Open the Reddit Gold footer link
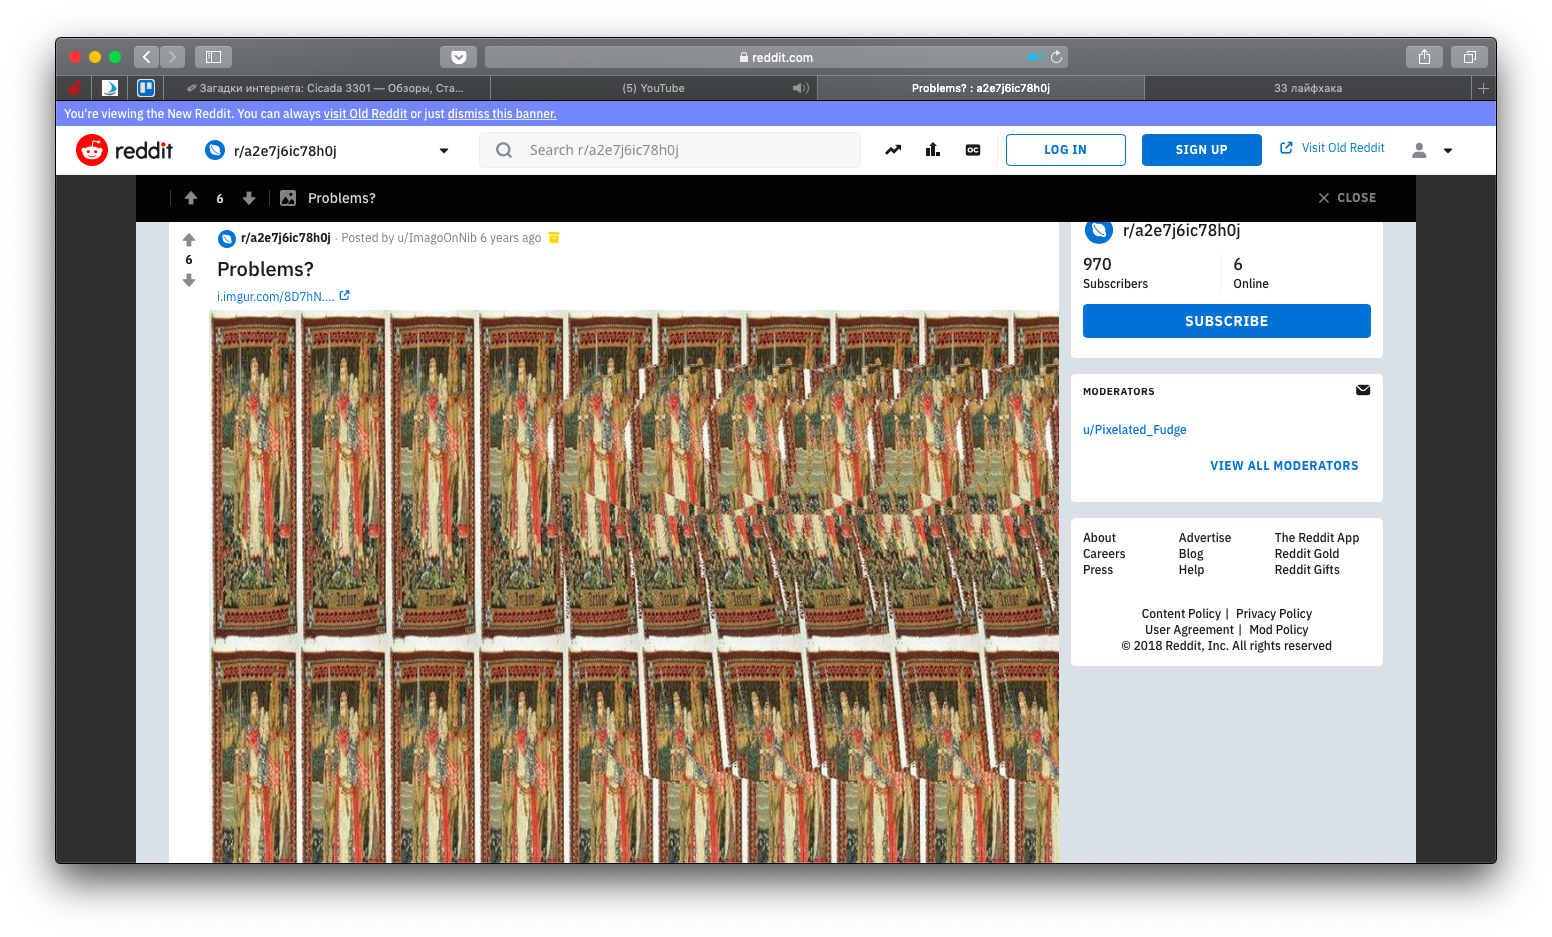This screenshot has height=937, width=1552. 1307,554
